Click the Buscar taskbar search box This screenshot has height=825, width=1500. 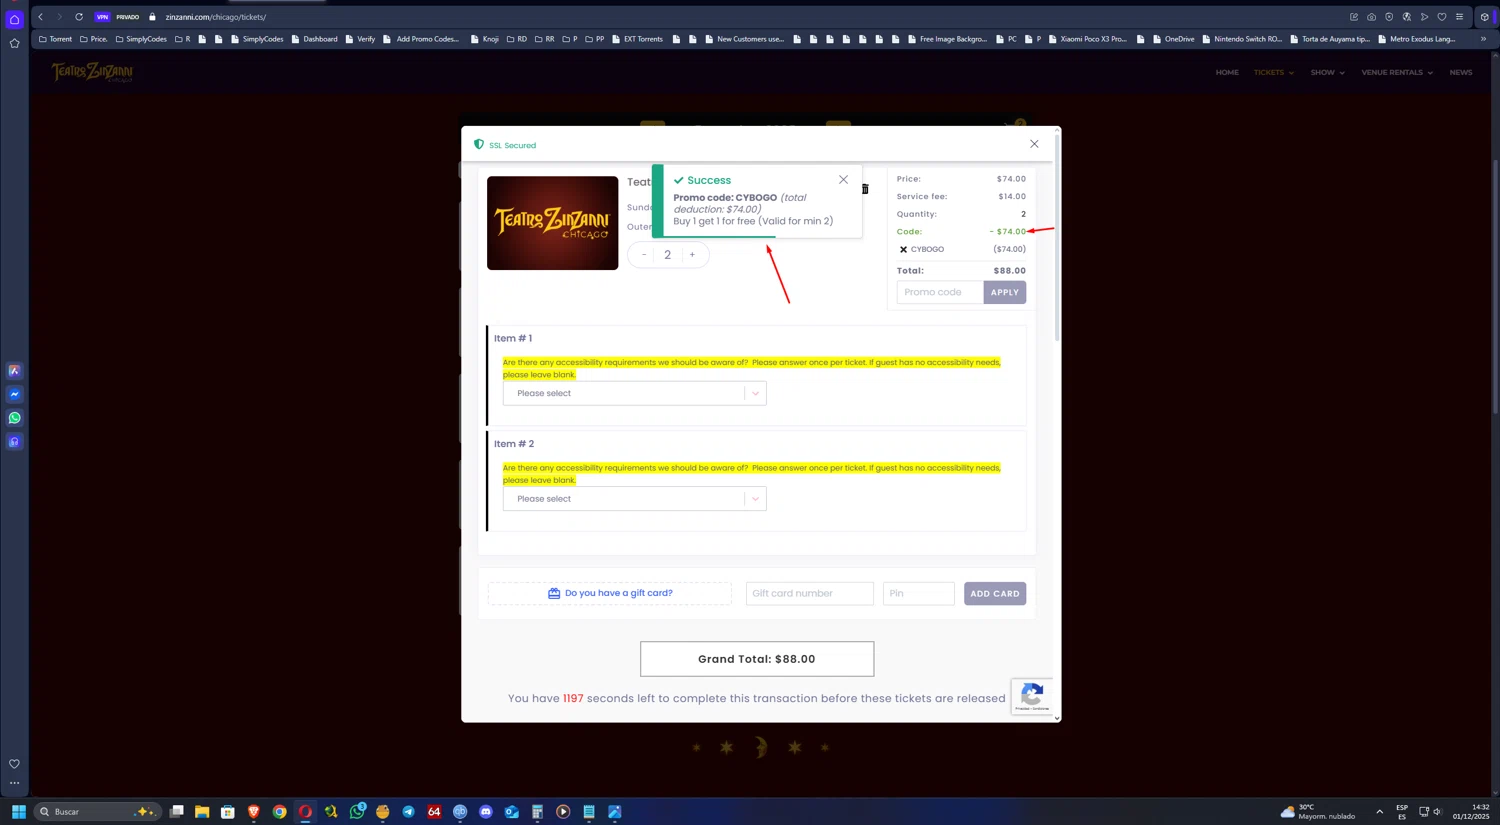[x=97, y=812]
